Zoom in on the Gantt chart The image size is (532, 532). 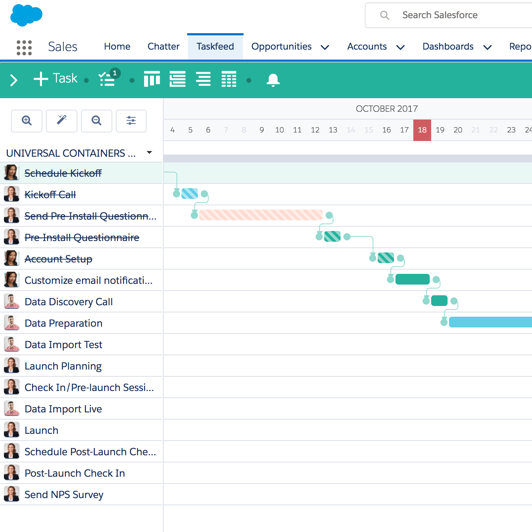pyautogui.click(x=27, y=120)
